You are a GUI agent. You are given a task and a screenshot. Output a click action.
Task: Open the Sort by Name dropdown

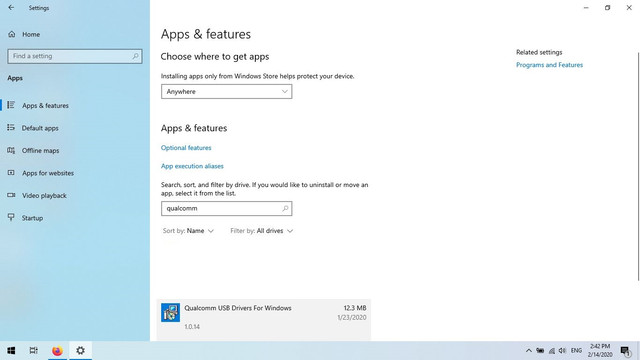(x=188, y=231)
